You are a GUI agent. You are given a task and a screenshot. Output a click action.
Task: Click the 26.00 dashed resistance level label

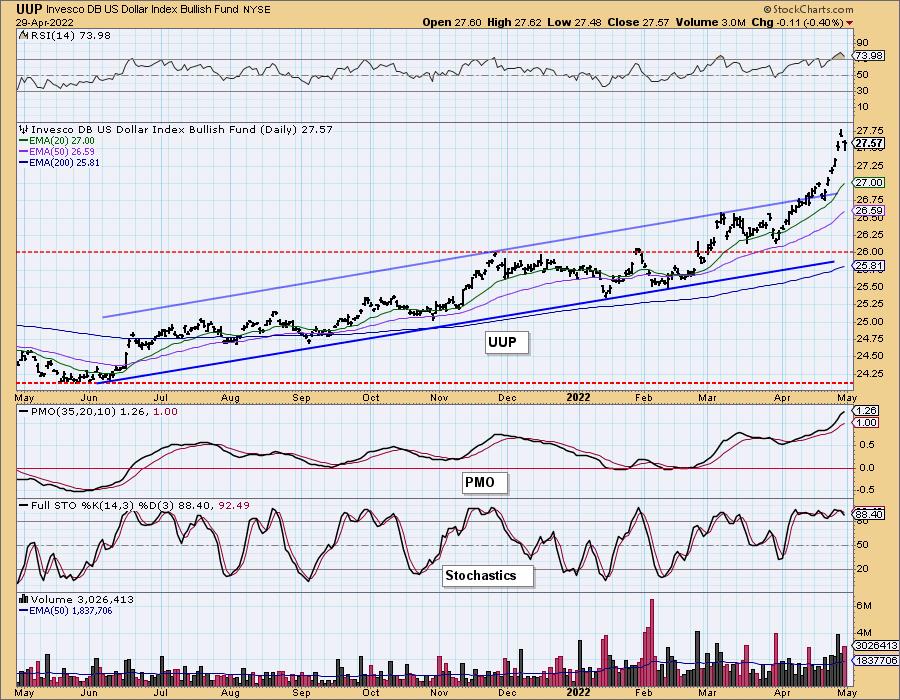[x=868, y=251]
